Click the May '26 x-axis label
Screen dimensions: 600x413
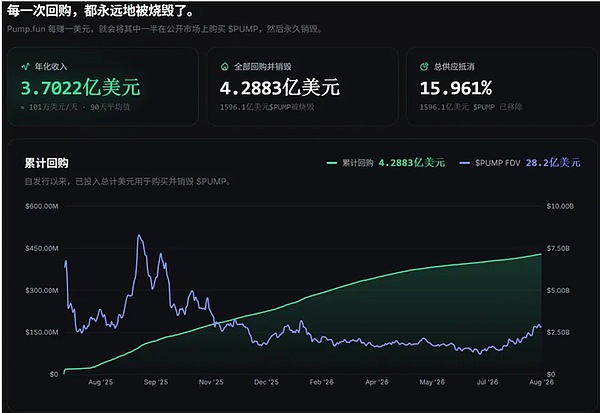click(432, 382)
